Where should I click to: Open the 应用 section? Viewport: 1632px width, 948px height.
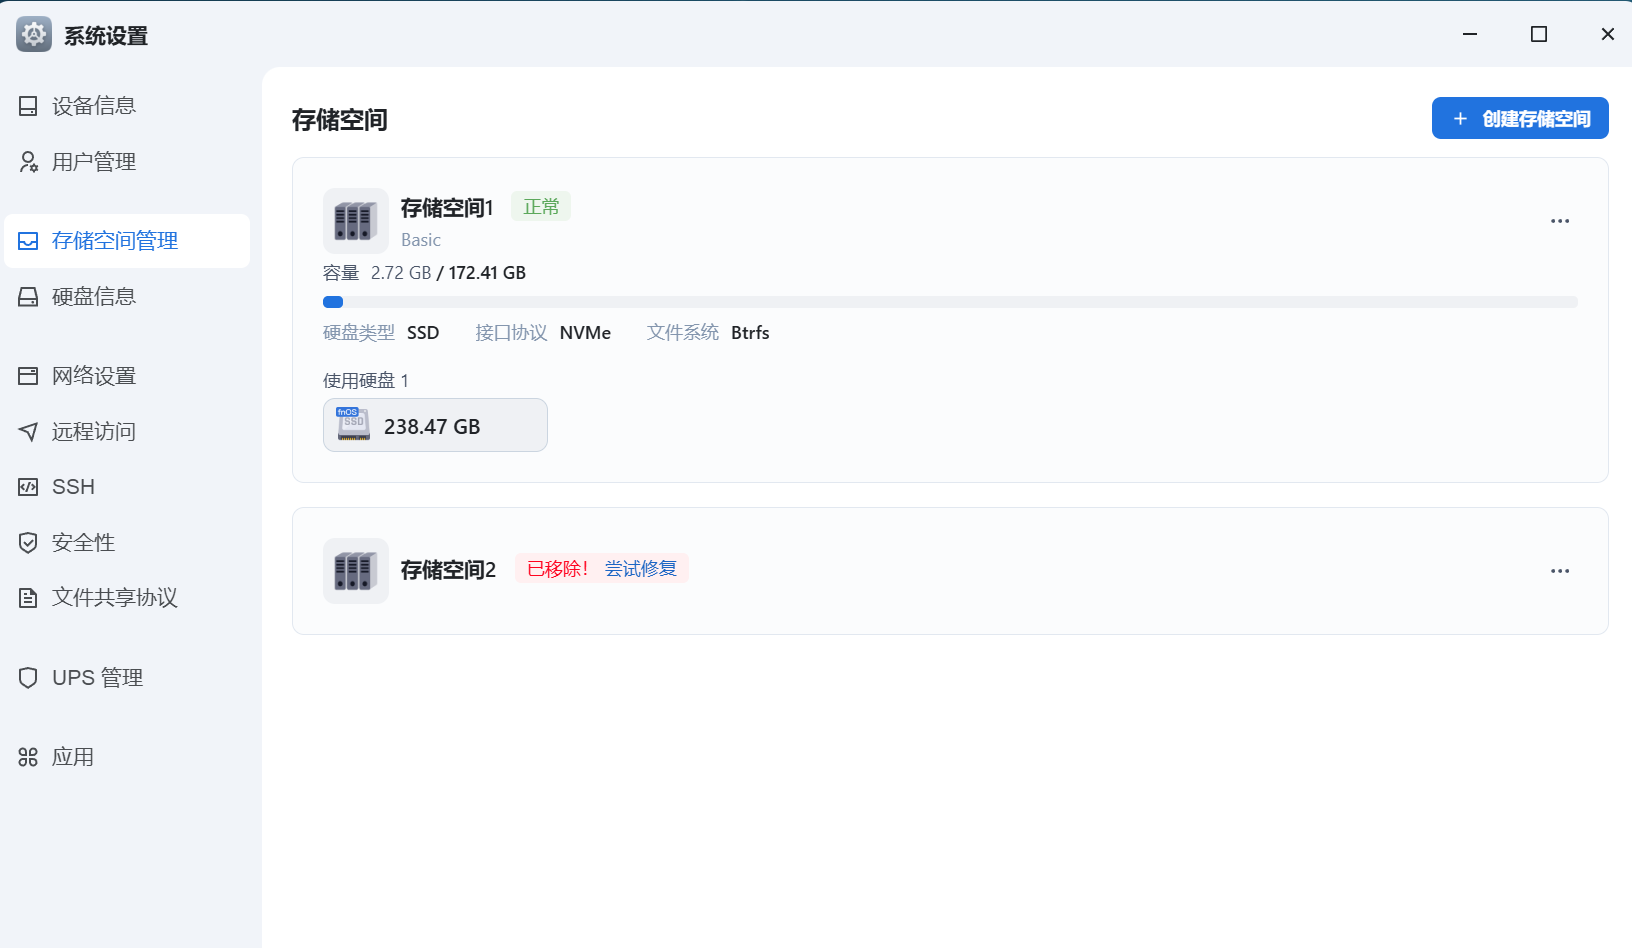[127, 757]
